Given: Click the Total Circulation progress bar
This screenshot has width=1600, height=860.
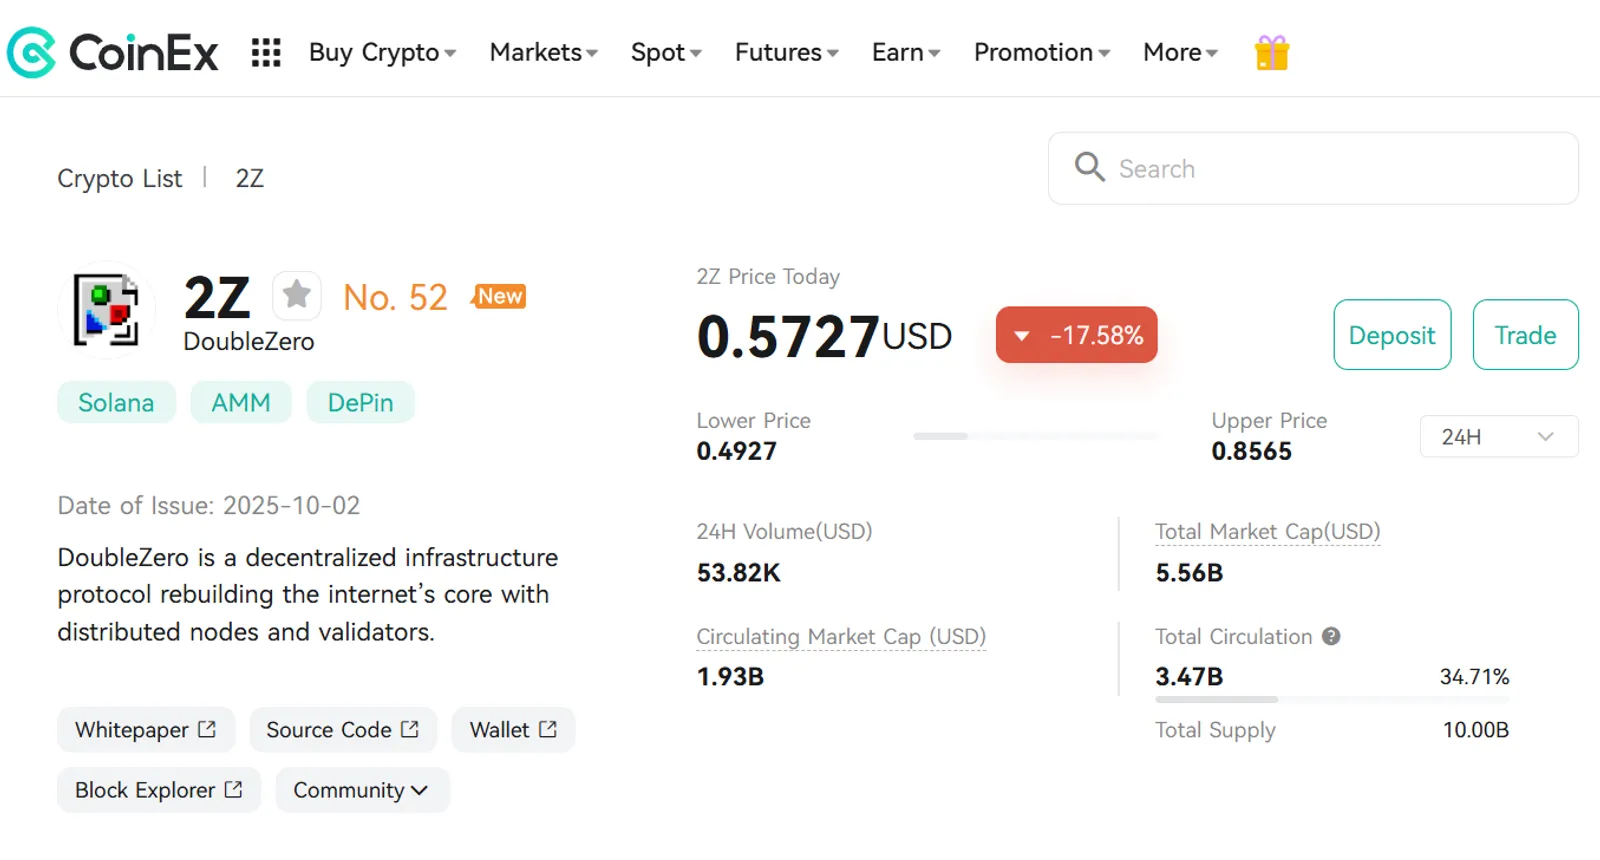Looking at the screenshot, I should coord(1332,699).
